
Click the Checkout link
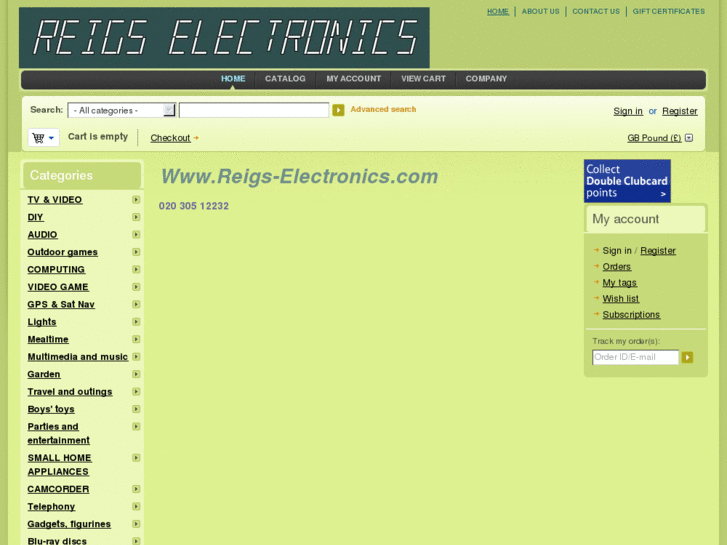pyautogui.click(x=170, y=138)
